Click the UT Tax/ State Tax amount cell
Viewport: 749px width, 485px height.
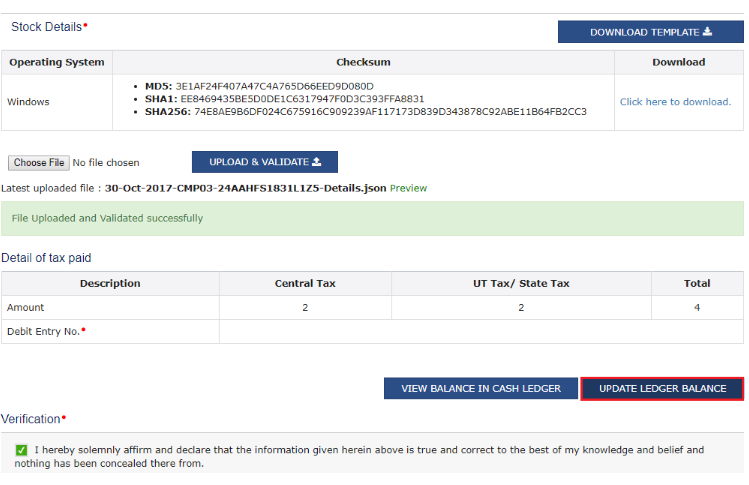click(521, 308)
